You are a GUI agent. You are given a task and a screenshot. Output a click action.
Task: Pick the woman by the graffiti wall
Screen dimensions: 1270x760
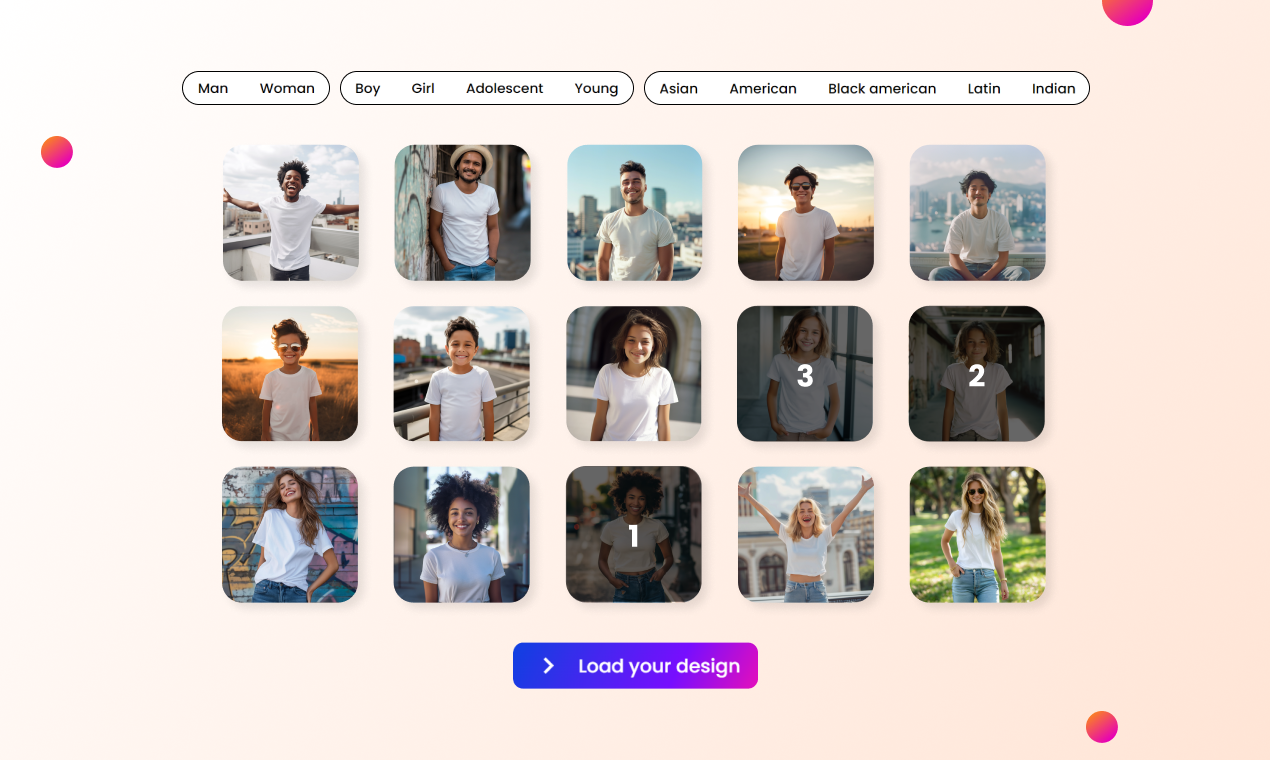tap(290, 535)
